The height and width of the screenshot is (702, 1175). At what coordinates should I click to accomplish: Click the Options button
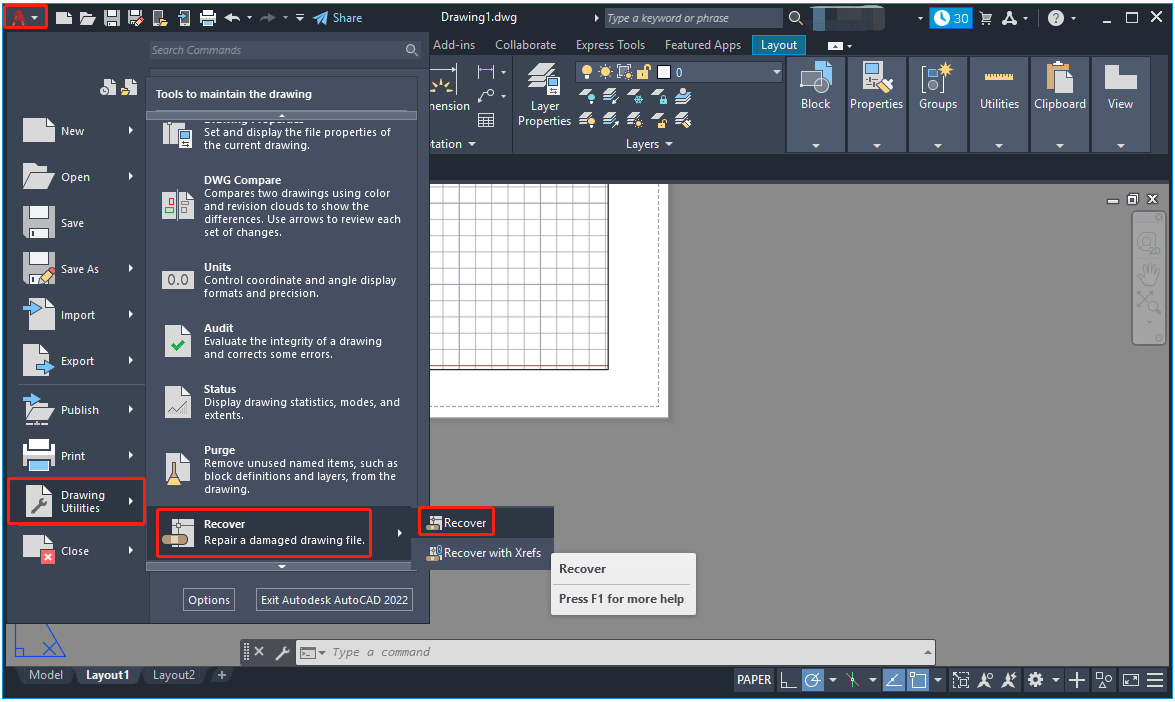(x=209, y=600)
